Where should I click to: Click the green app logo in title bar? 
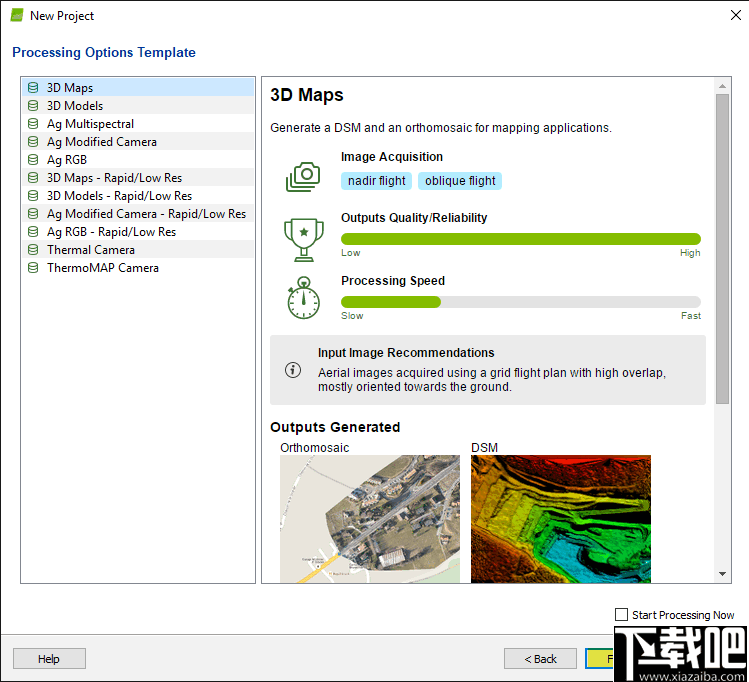17,15
